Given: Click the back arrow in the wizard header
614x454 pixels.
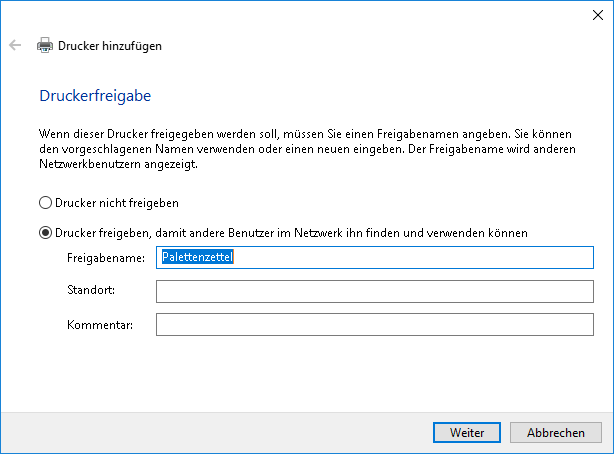Looking at the screenshot, I should point(15,45).
